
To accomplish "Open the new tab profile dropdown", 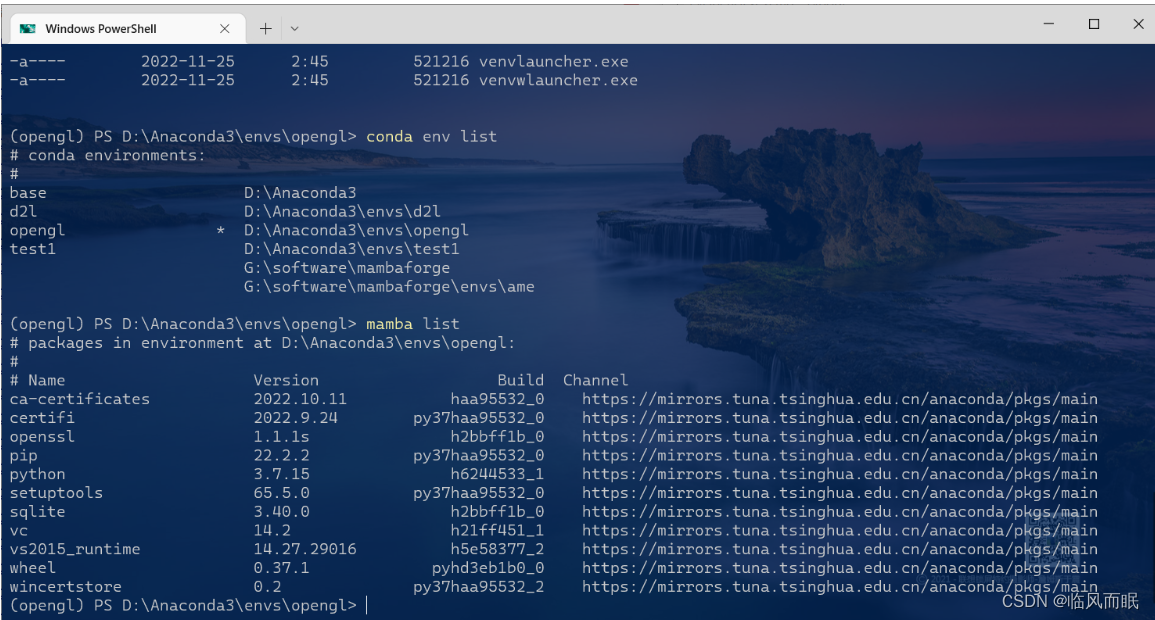I will tap(295, 29).
